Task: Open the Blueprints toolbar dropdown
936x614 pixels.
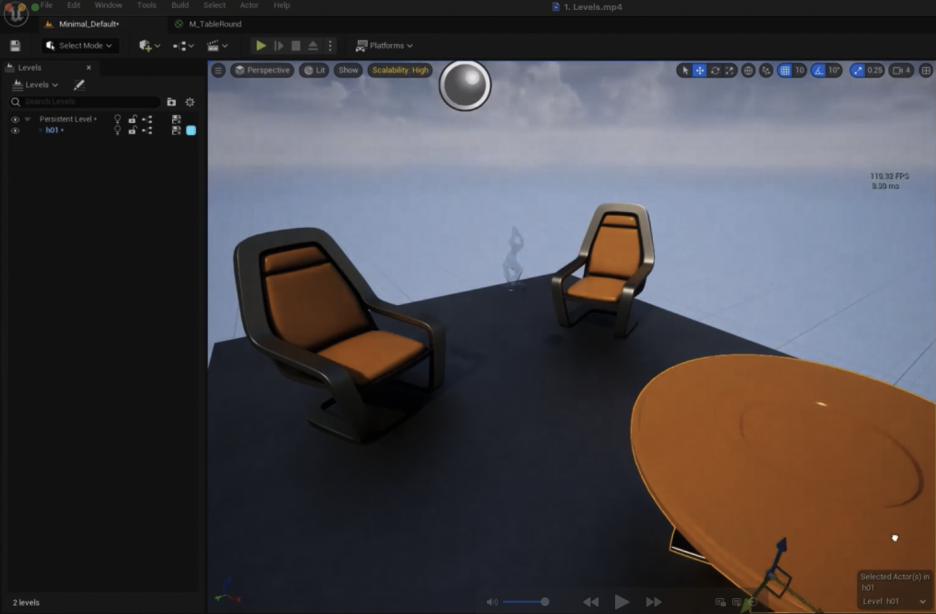Action: coord(183,45)
